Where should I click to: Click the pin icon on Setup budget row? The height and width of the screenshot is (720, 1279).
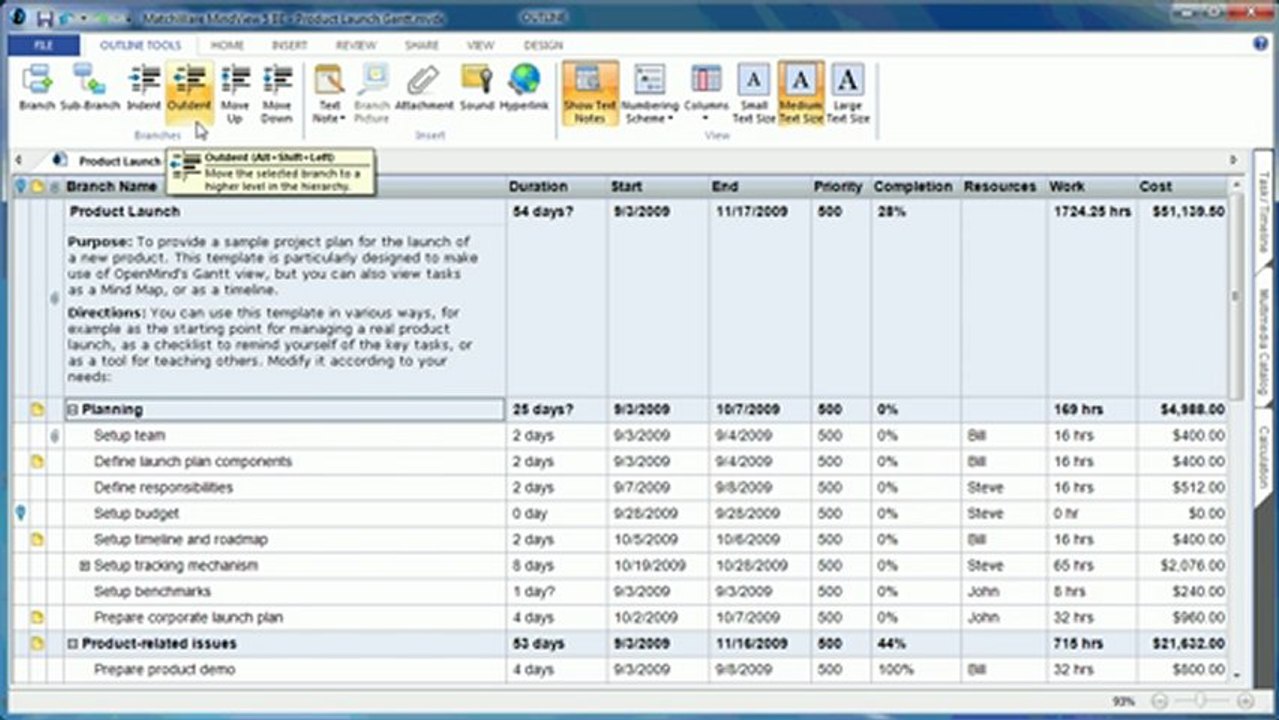click(x=20, y=513)
